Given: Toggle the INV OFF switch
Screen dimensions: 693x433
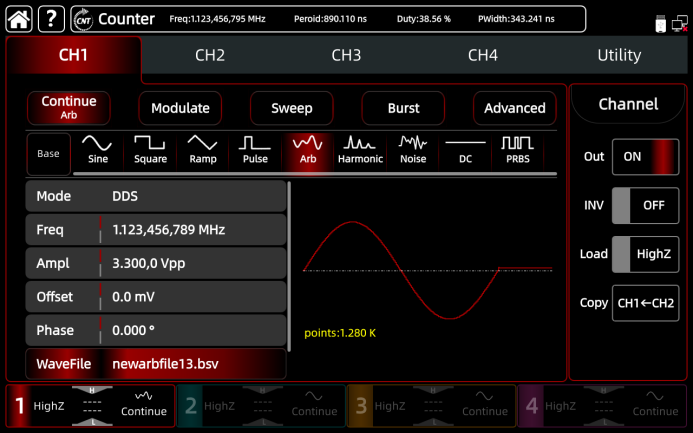Looking at the screenshot, I should 645,205.
